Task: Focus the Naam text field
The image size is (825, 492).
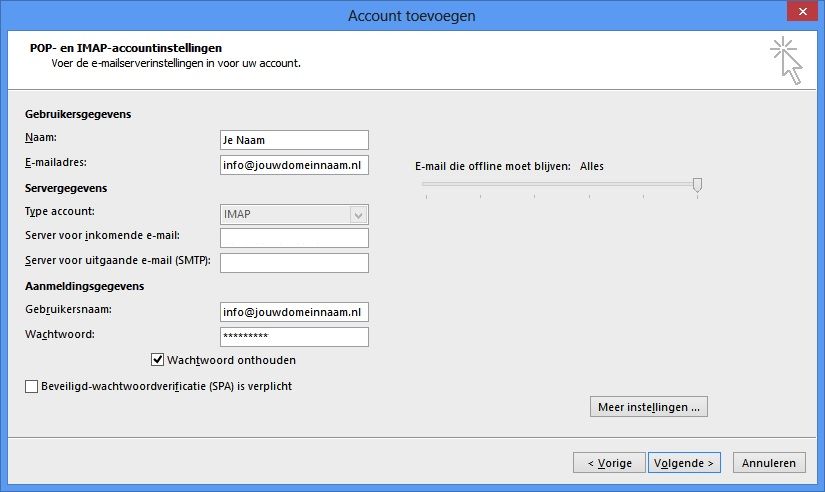Action: click(x=294, y=140)
